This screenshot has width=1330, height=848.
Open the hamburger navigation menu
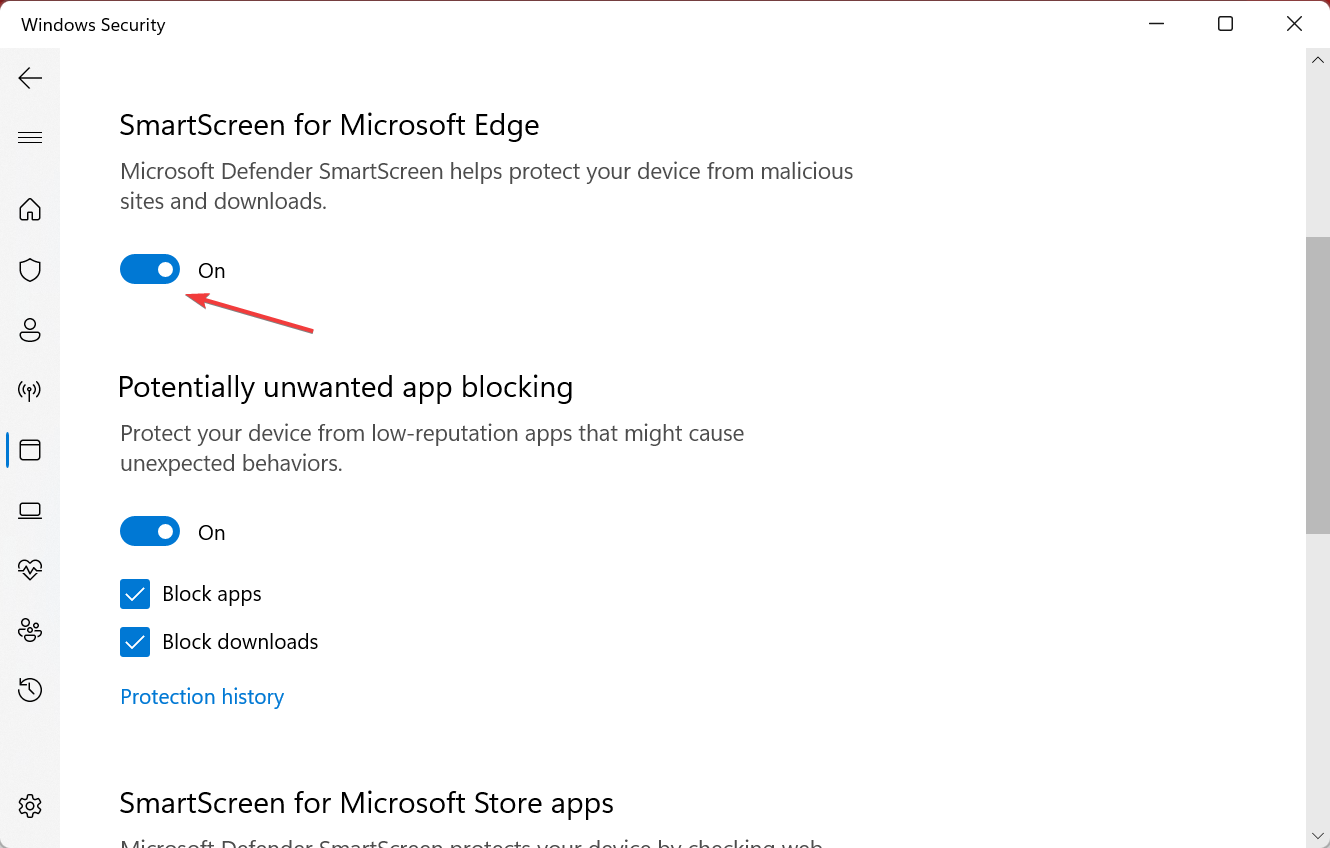click(x=30, y=138)
